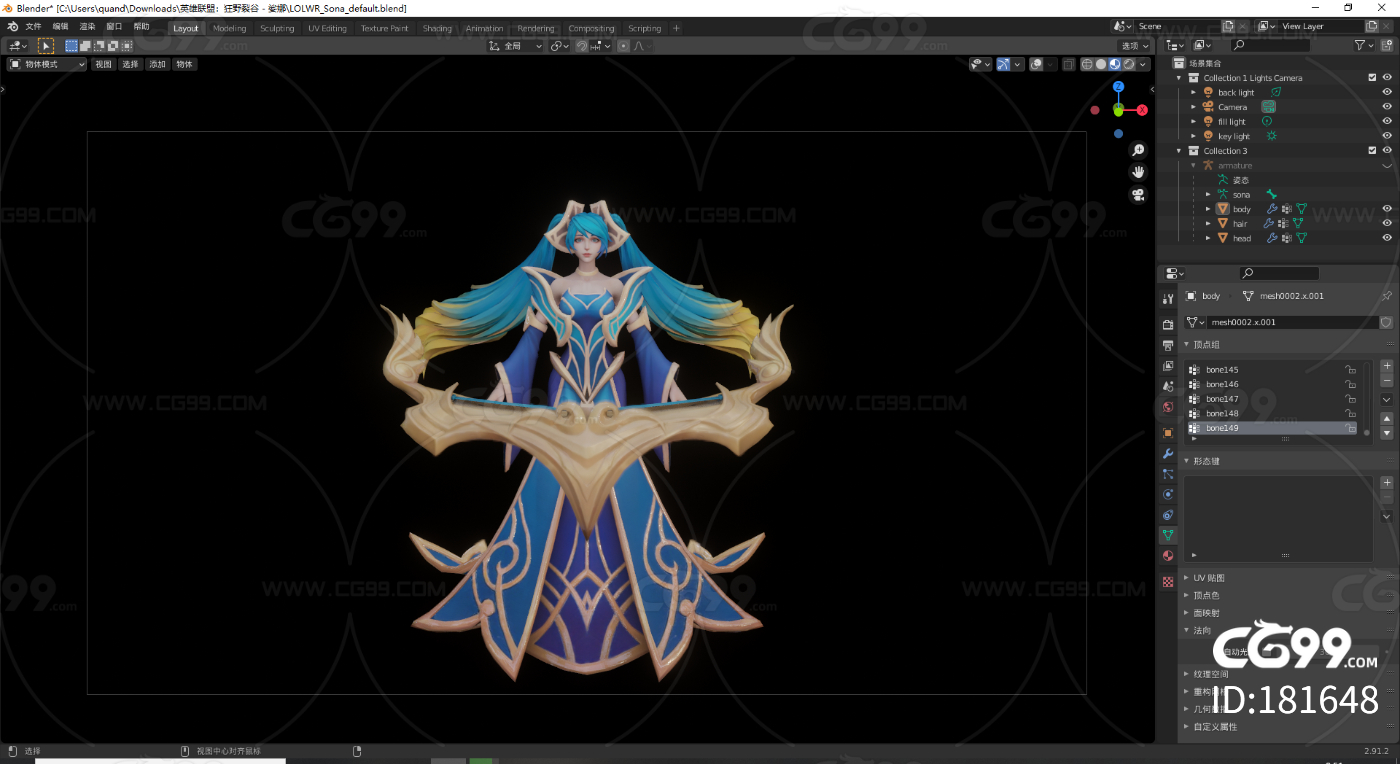The width and height of the screenshot is (1400, 764).
Task: Click the pin icon in properties header
Action: [1386, 296]
